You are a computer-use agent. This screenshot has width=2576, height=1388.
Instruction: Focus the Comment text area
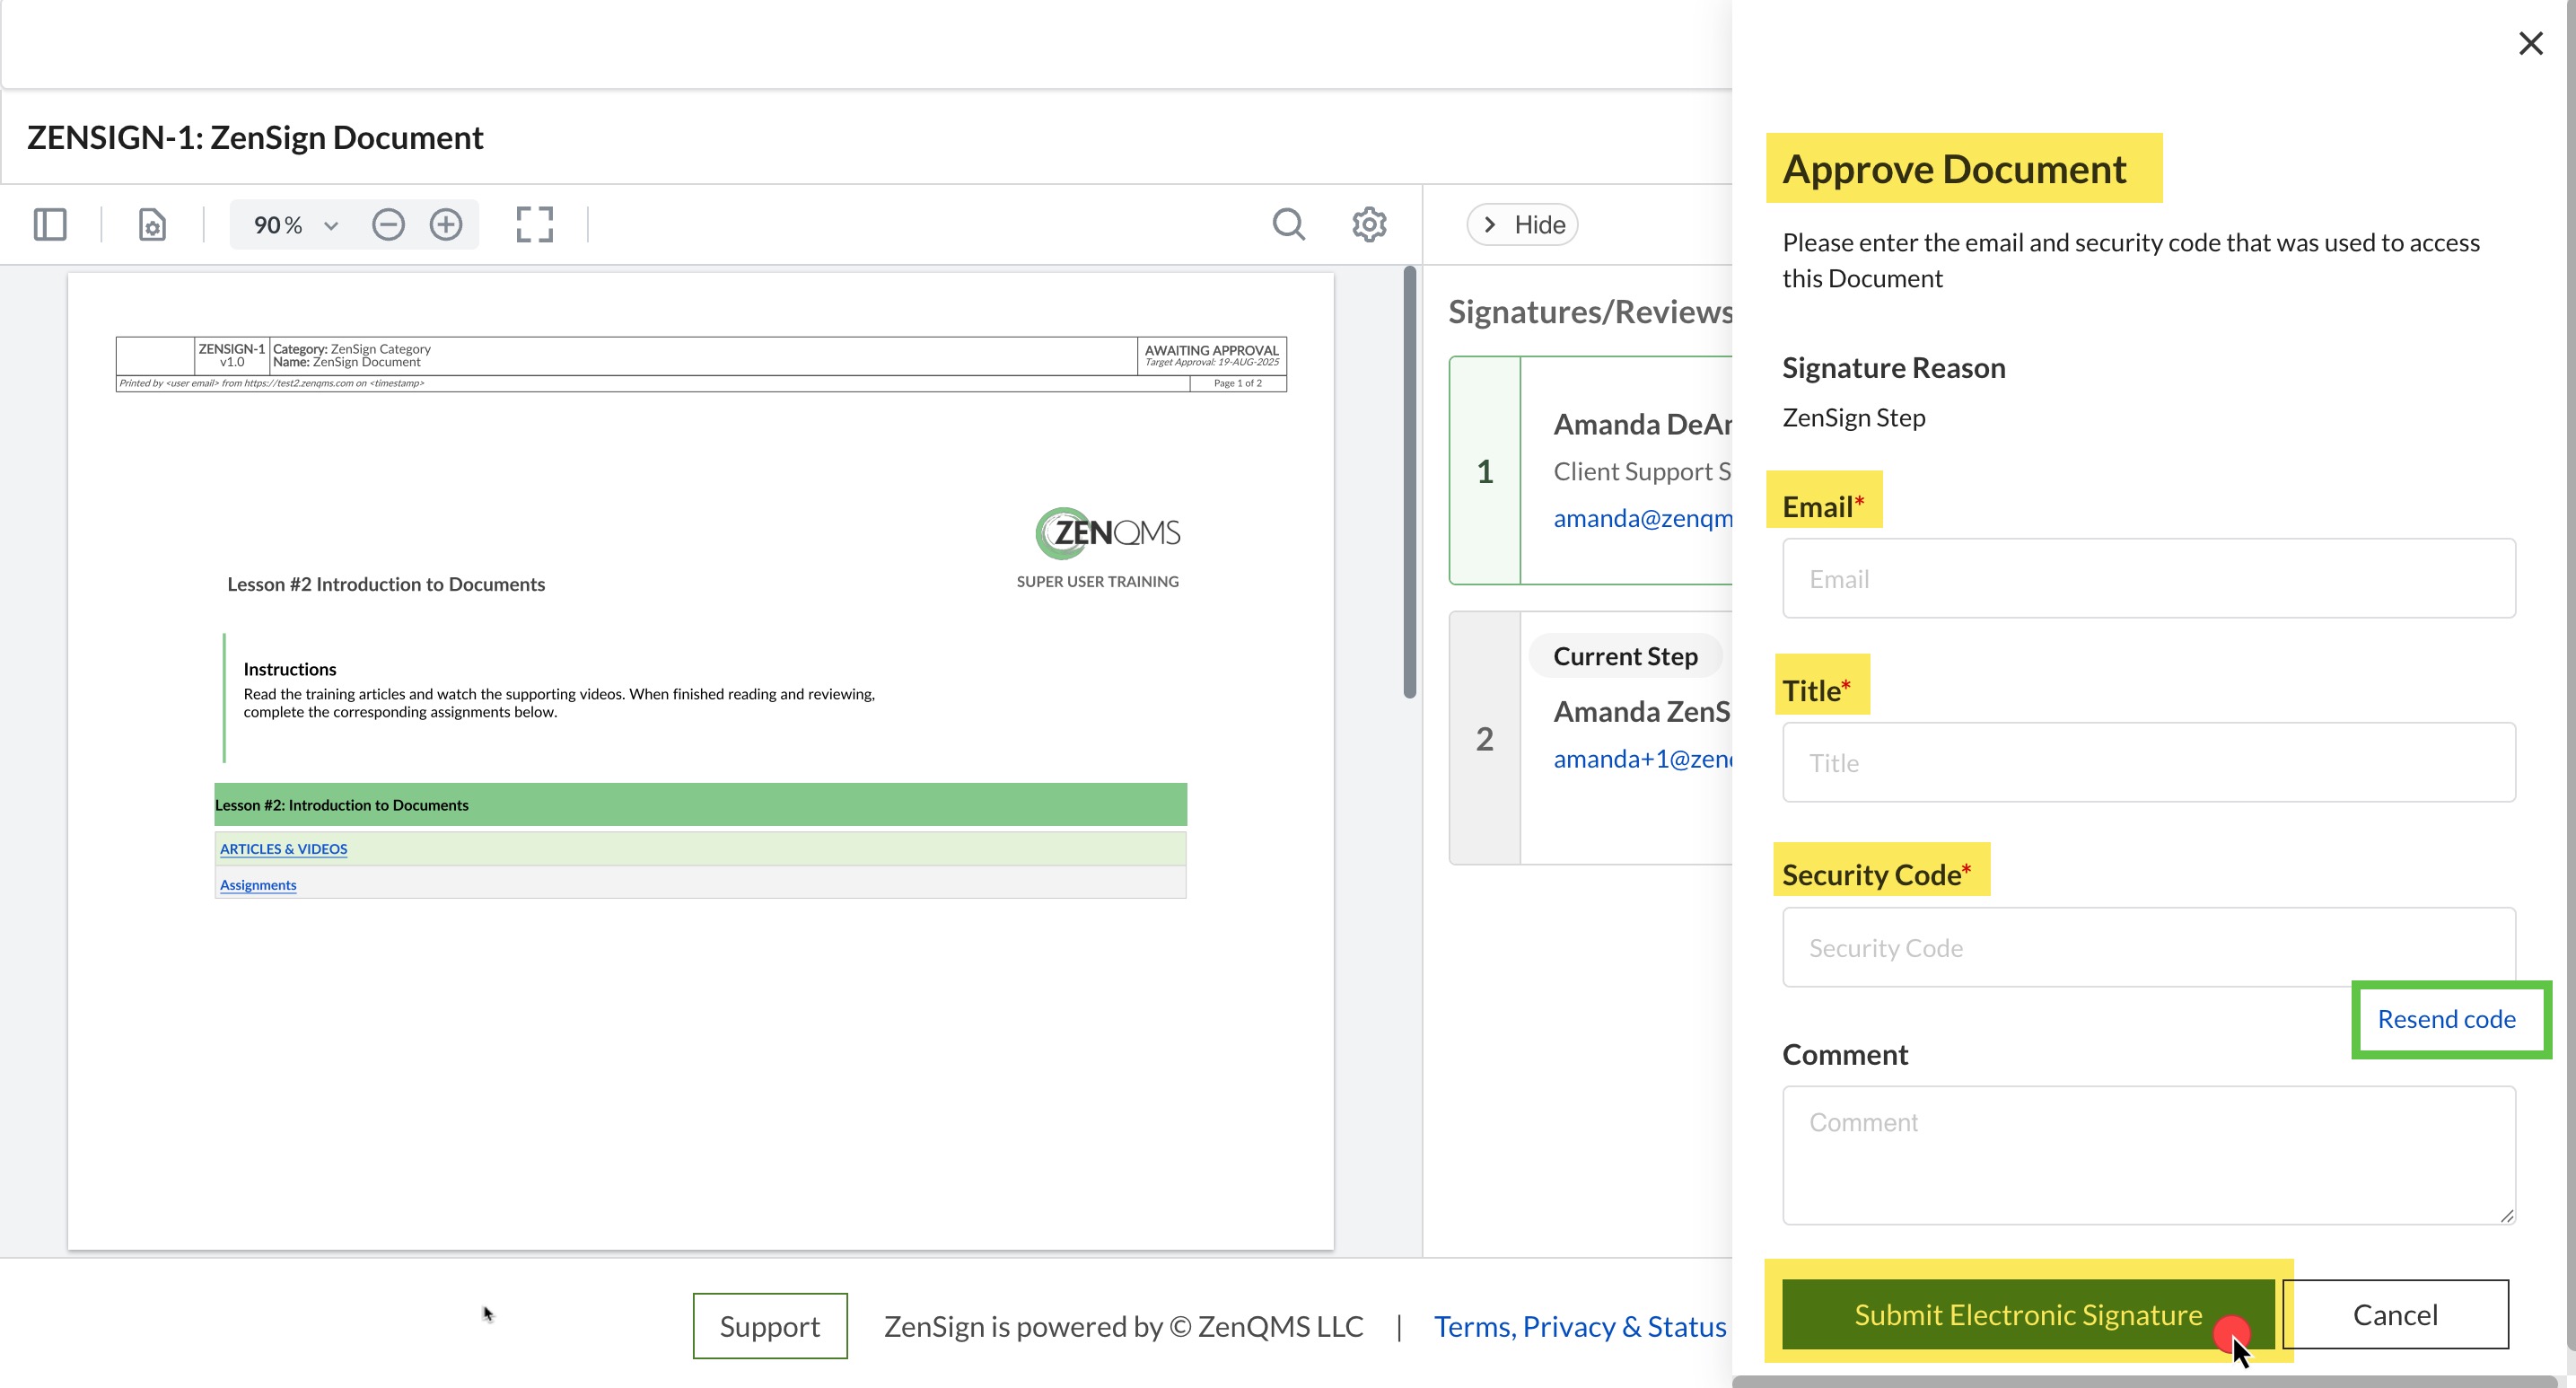pos(2148,1155)
